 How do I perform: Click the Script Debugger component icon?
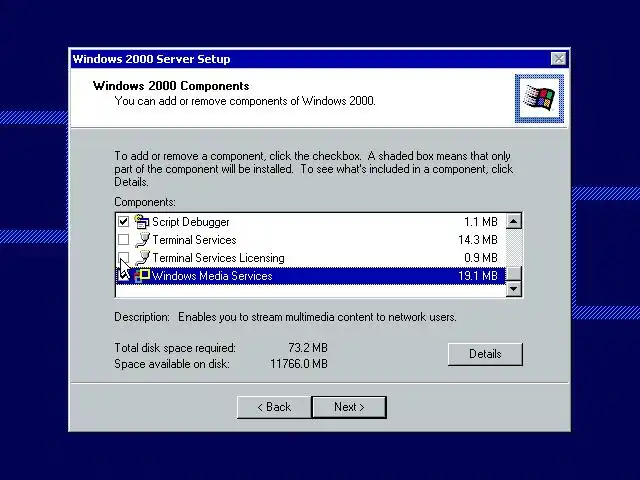click(142, 222)
